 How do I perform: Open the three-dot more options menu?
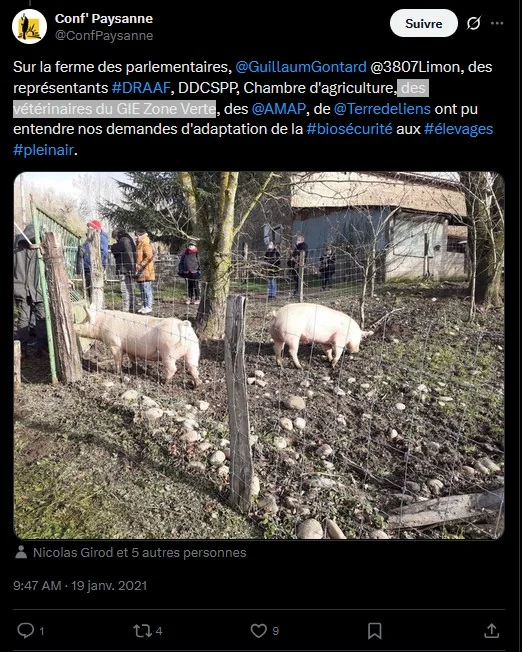pos(497,23)
